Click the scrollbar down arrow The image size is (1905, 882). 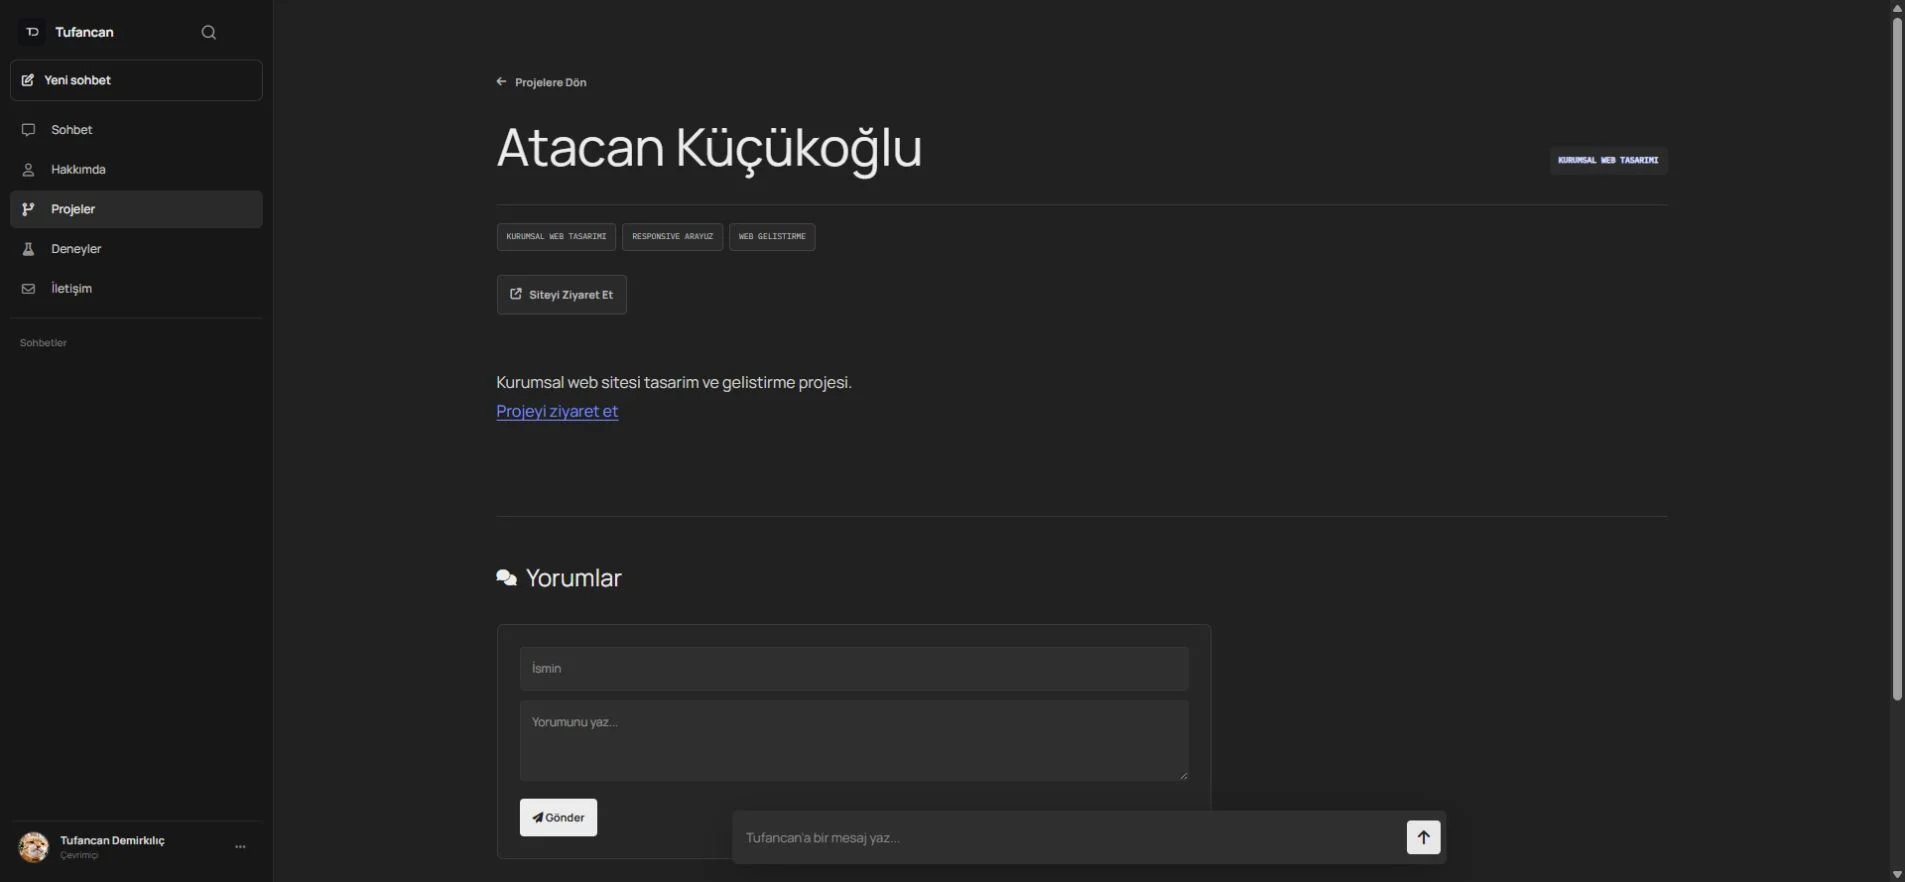[1897, 875]
